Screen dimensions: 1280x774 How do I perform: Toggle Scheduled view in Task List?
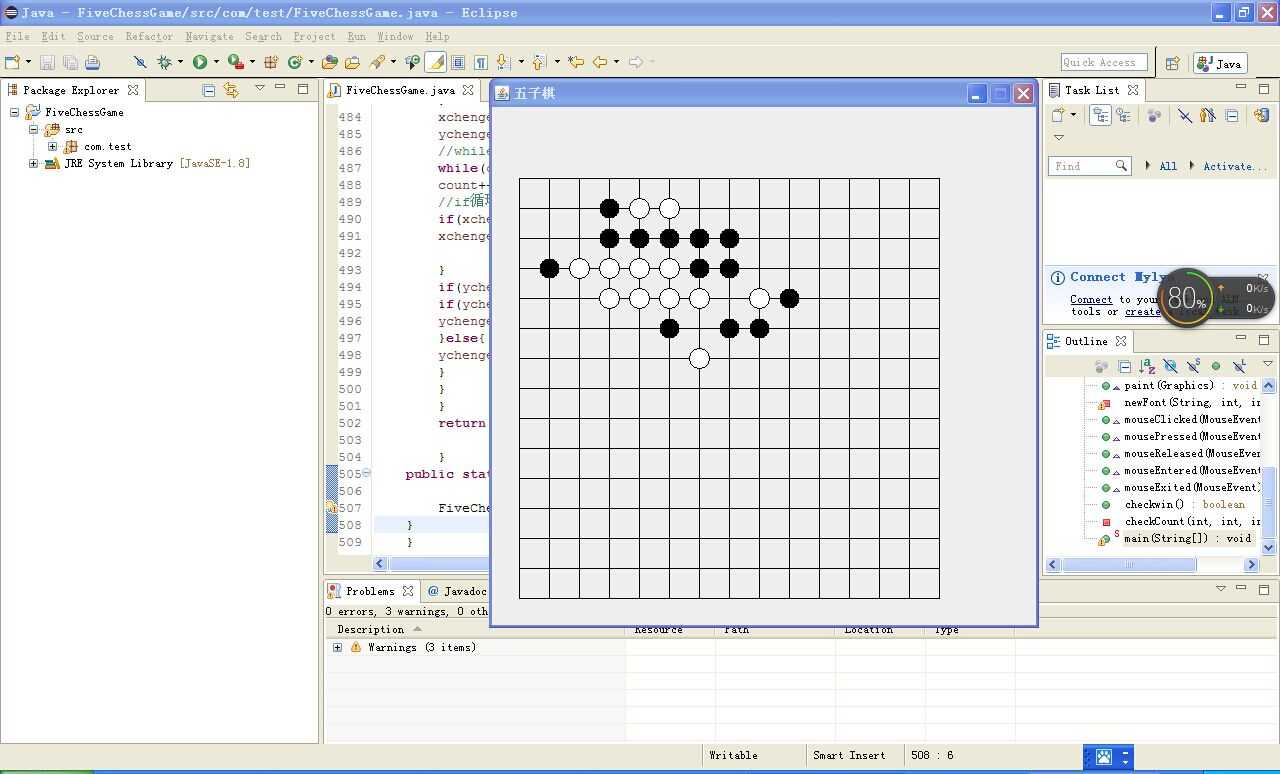tap(1124, 115)
